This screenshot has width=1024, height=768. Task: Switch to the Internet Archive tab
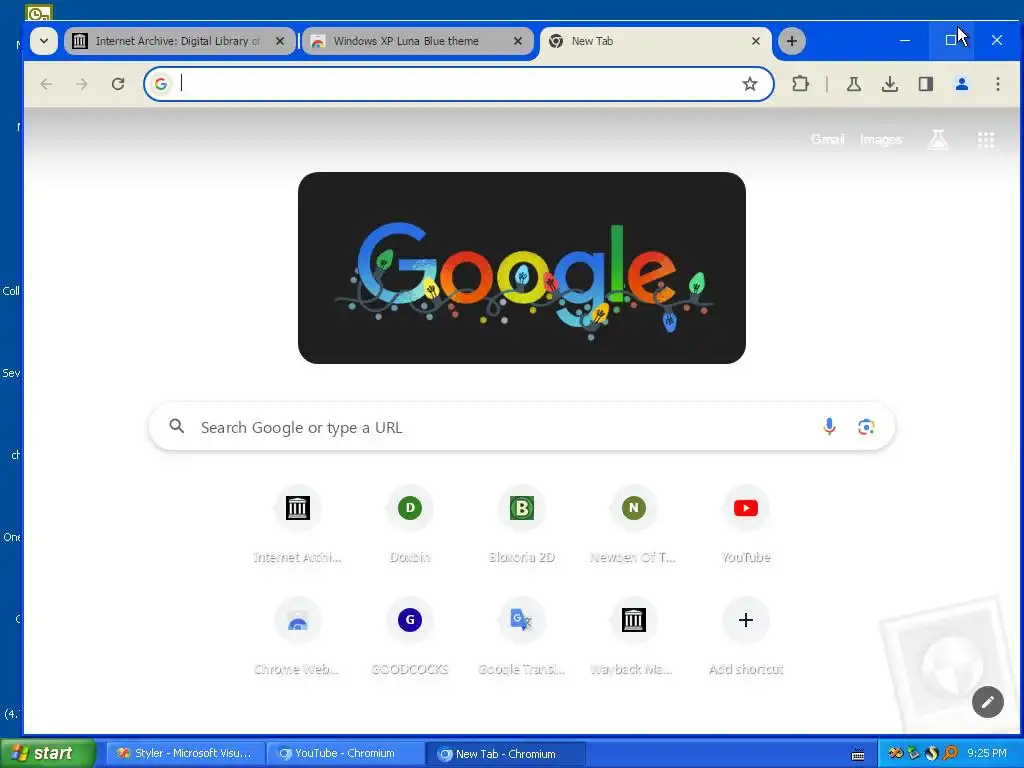point(180,41)
